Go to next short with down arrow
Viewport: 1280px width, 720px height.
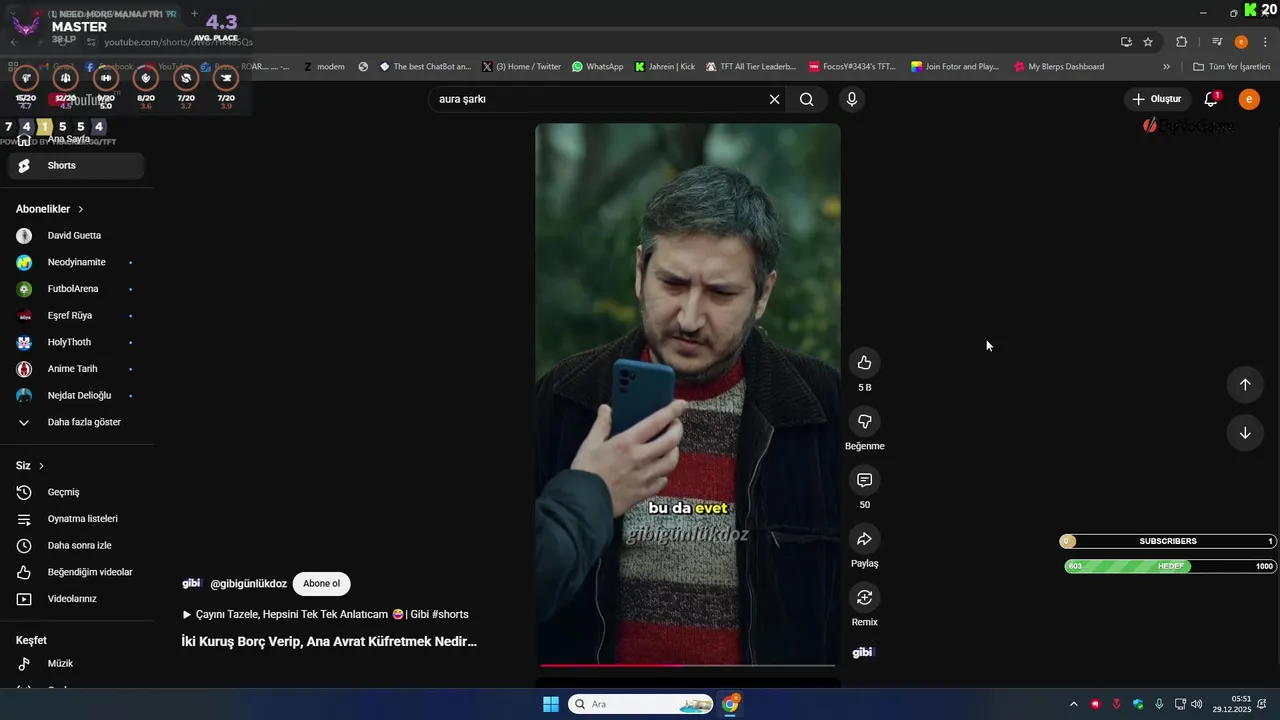[x=1245, y=433]
